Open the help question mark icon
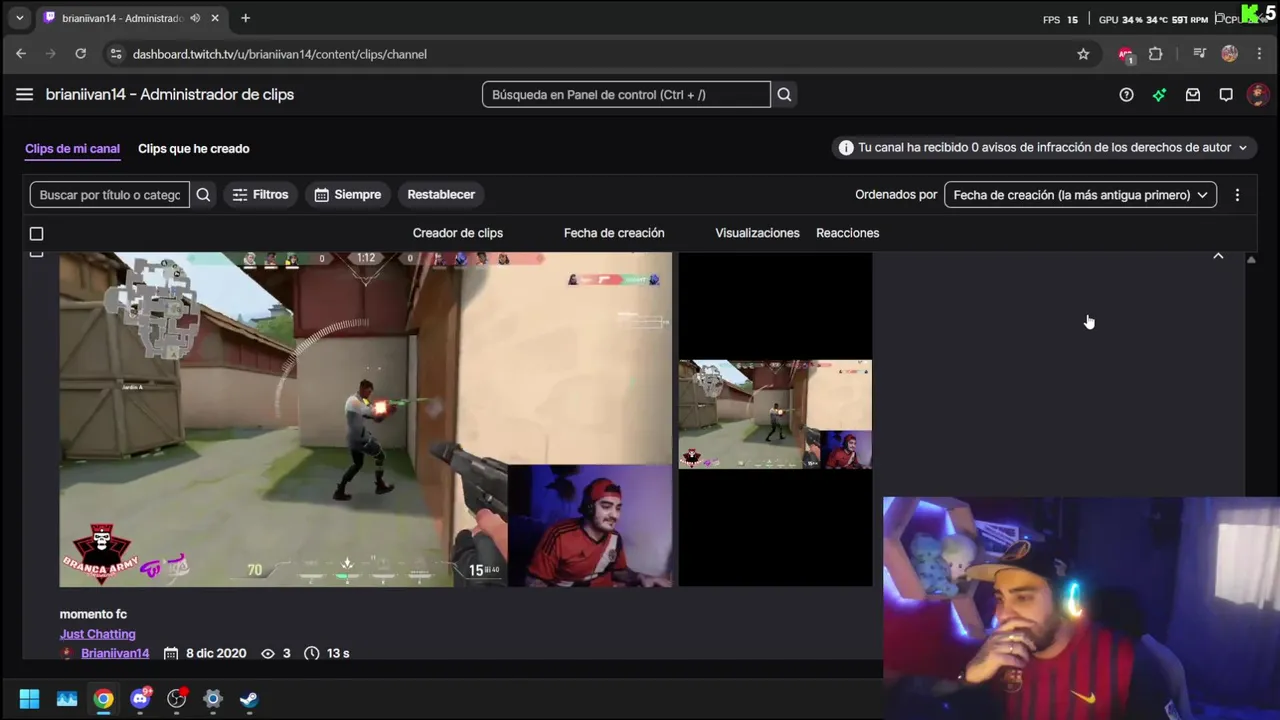 pos(1126,94)
